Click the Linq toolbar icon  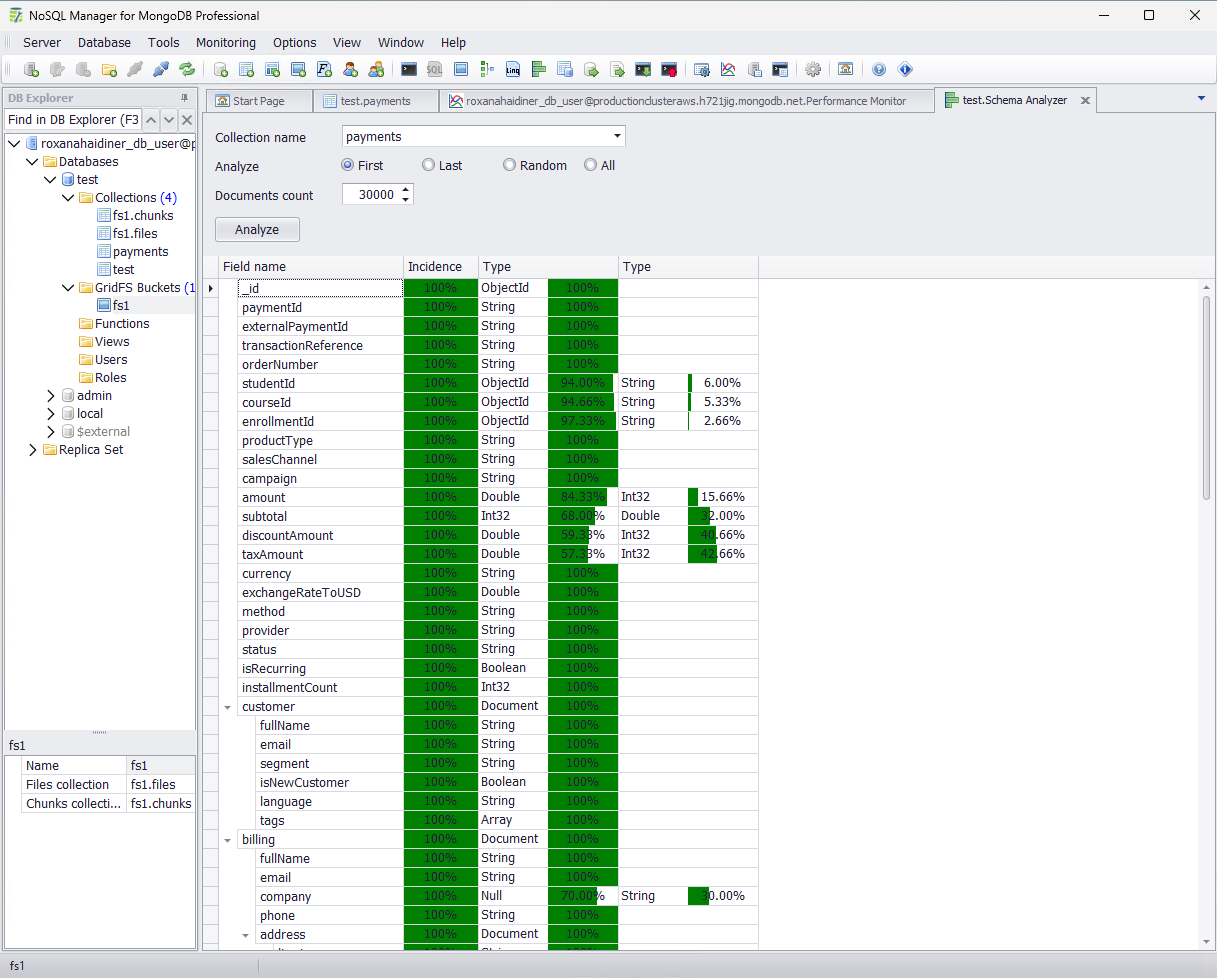tap(513, 69)
